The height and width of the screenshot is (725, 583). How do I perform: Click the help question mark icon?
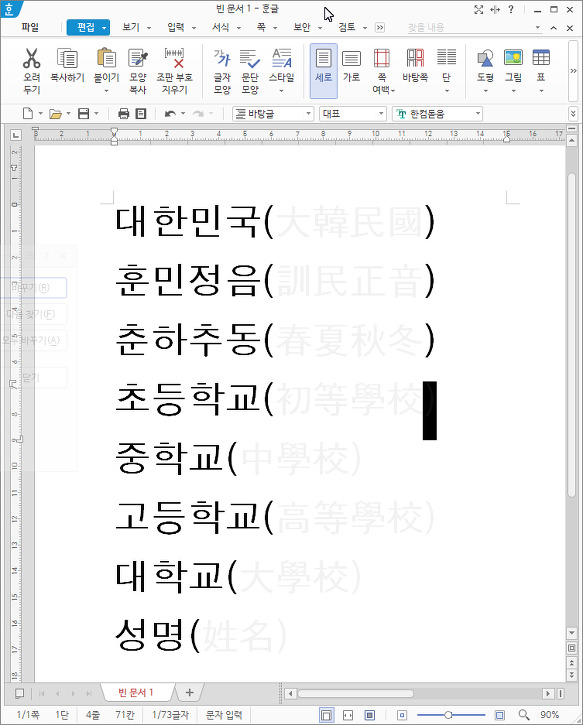[x=511, y=9]
